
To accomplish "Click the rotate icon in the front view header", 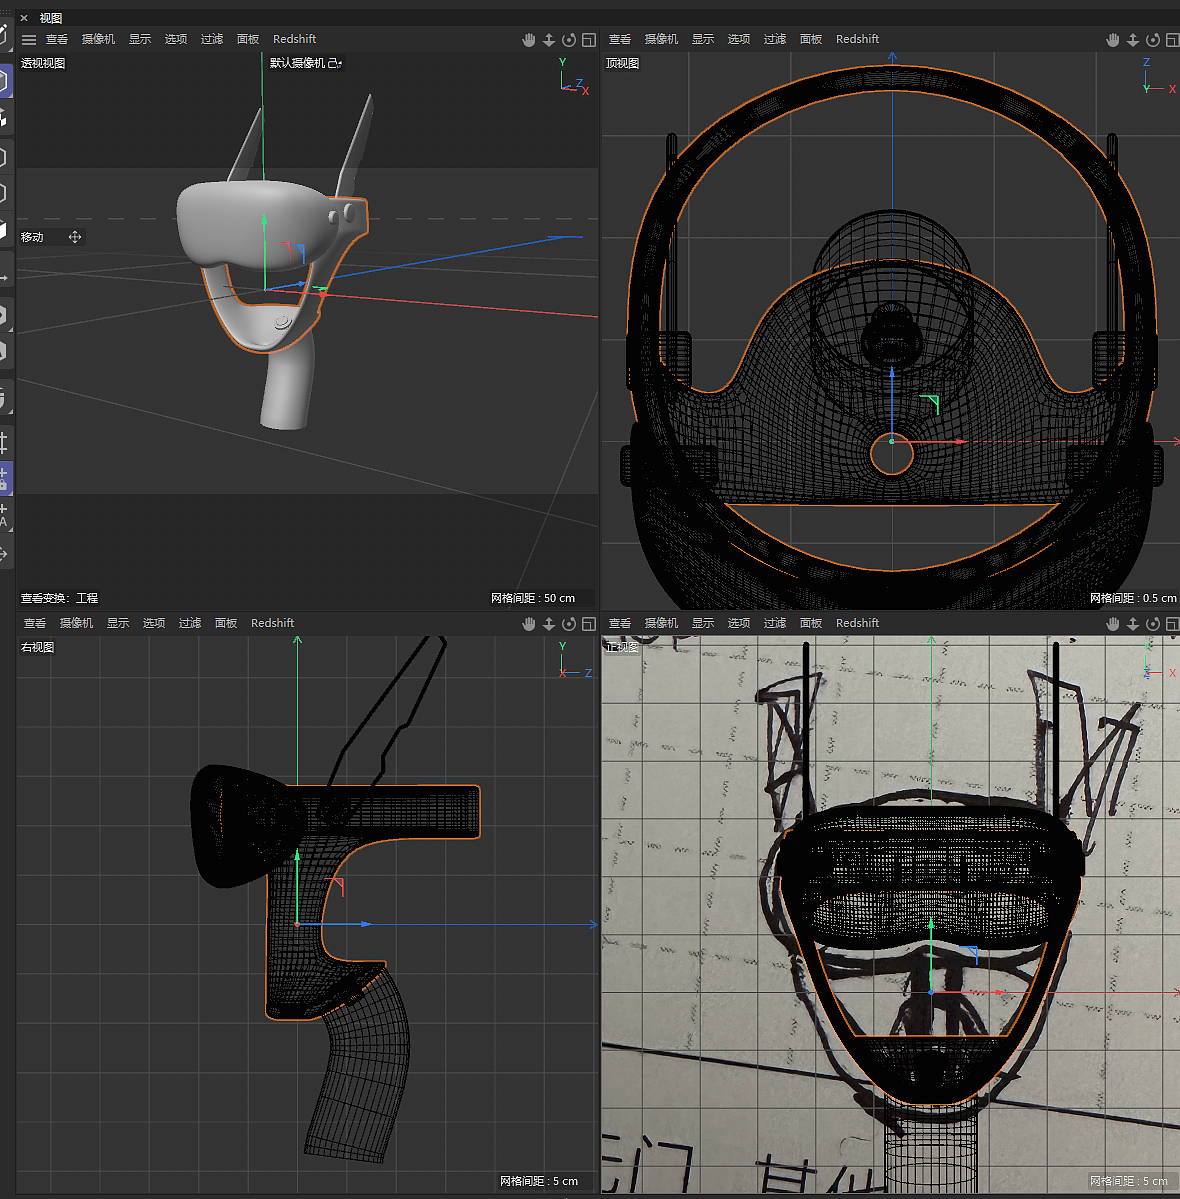I will pos(1153,624).
